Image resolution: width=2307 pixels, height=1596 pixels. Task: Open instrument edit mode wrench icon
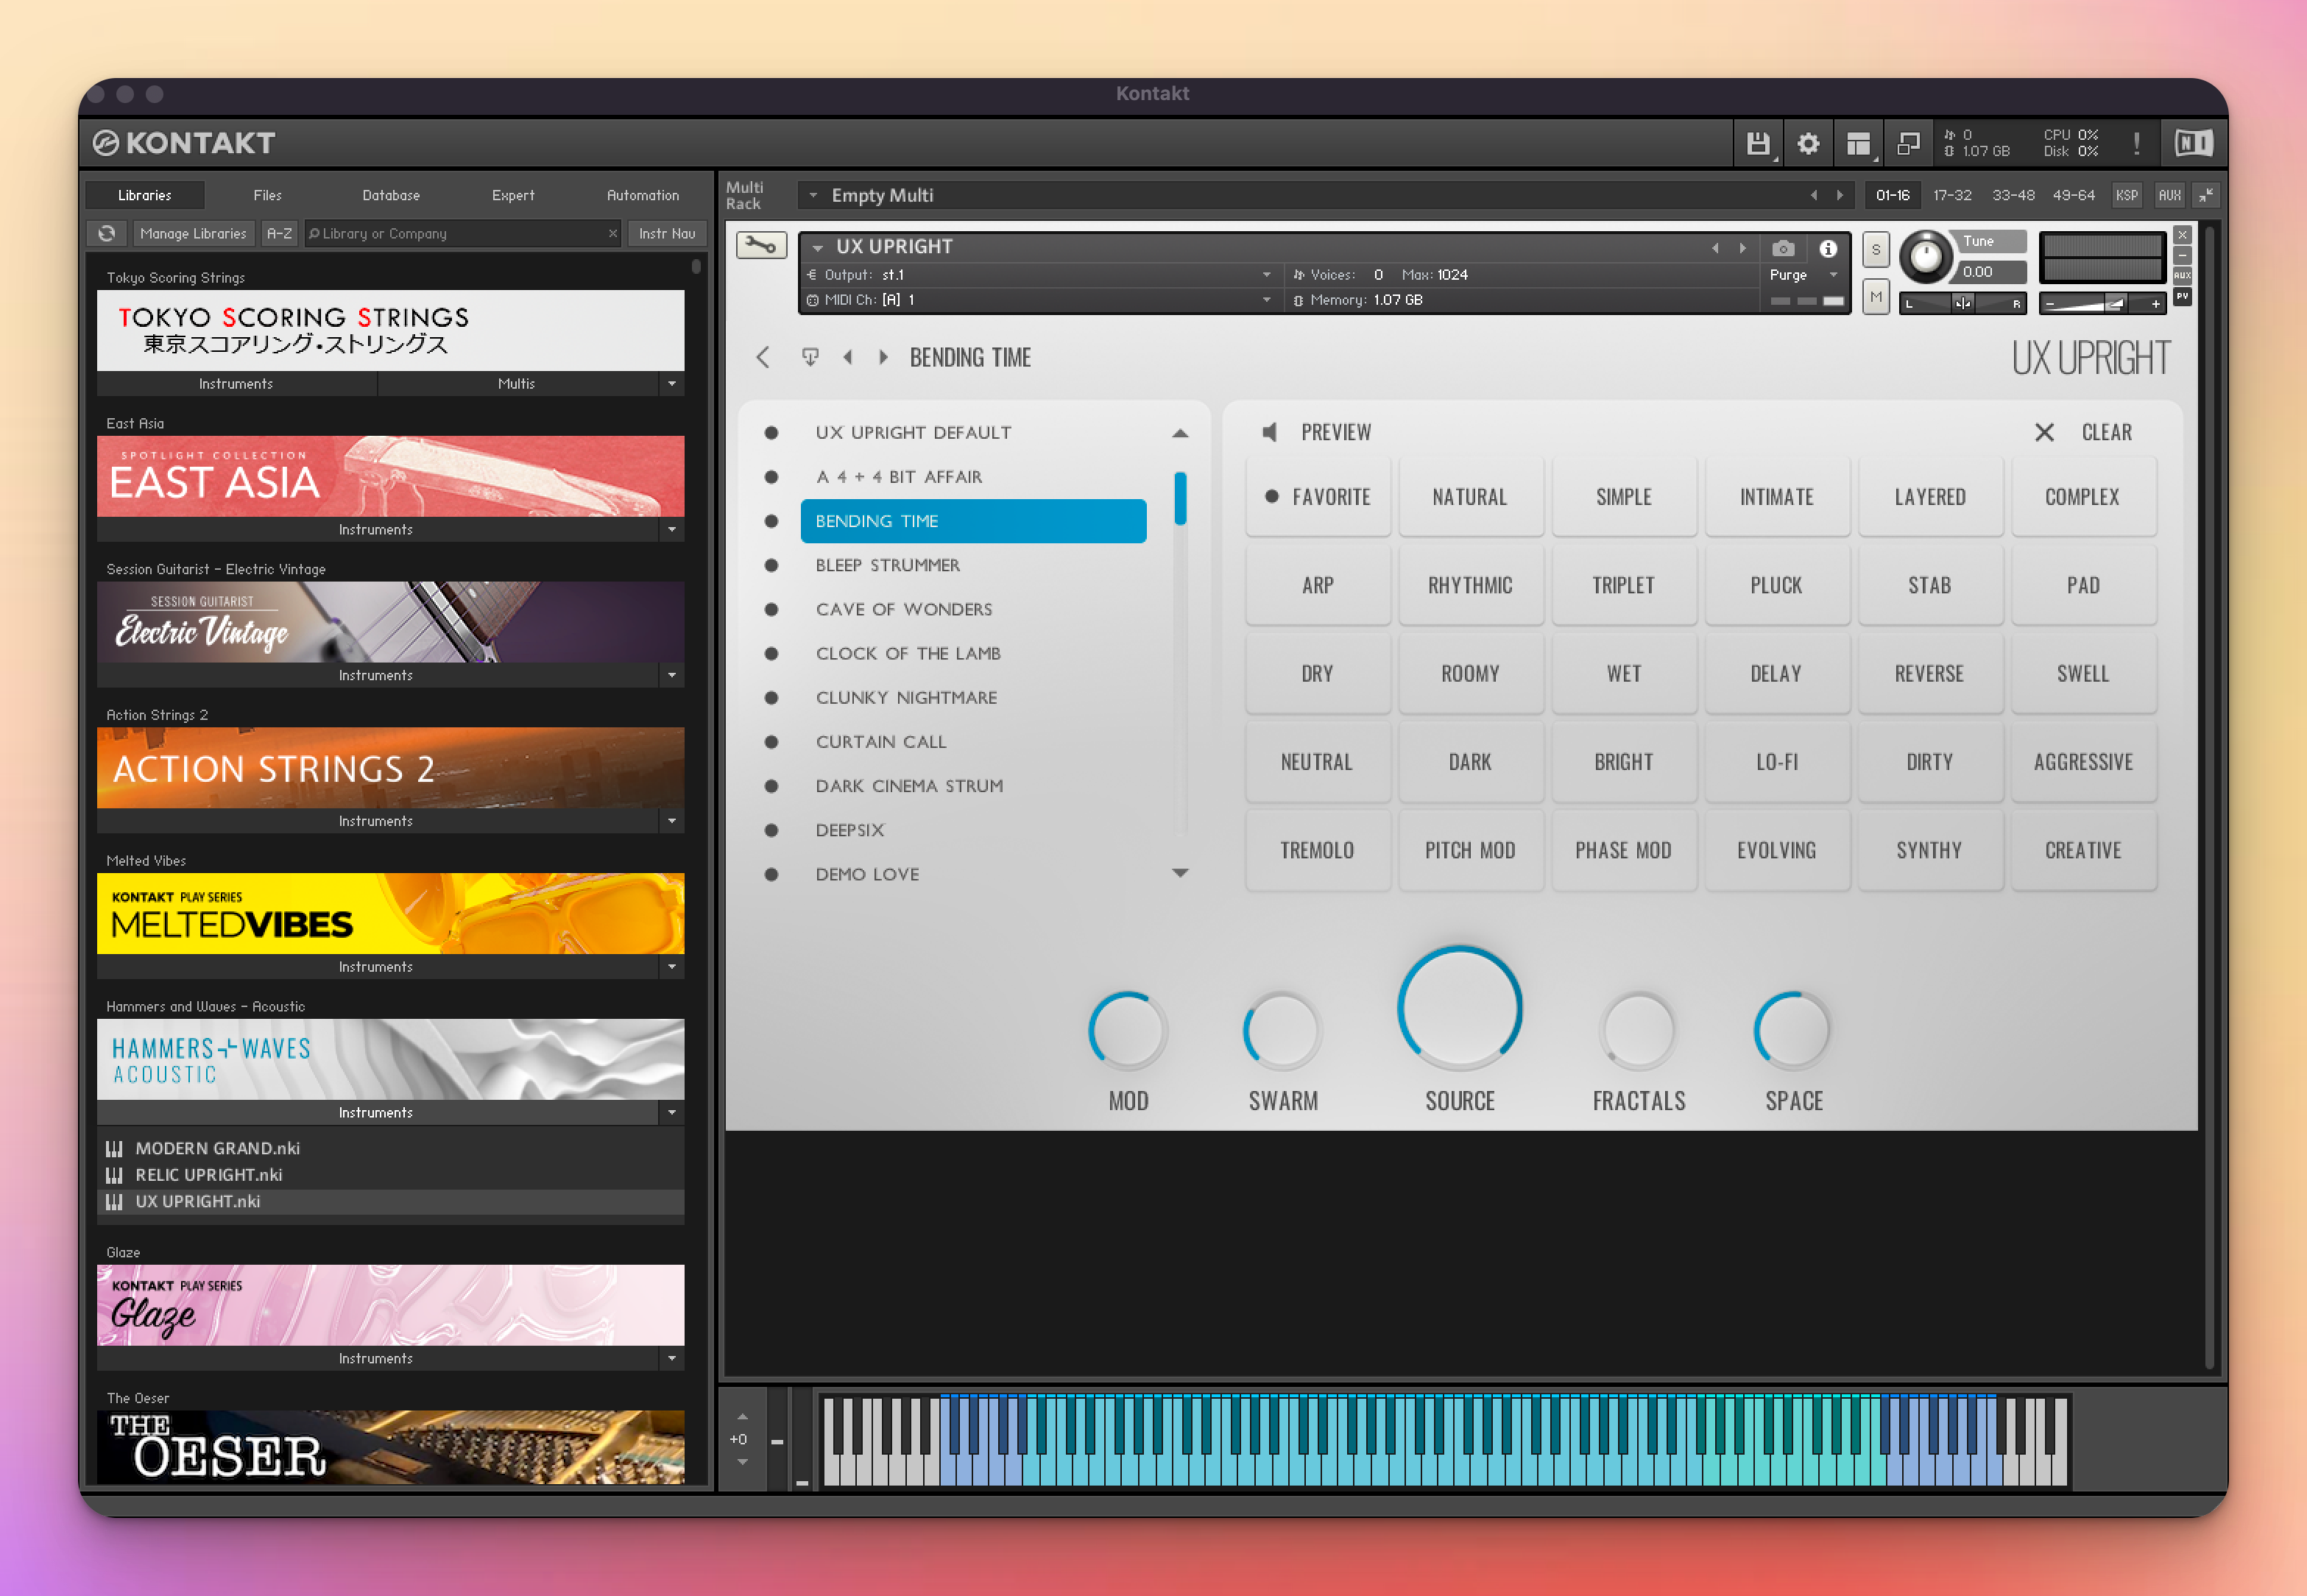[x=761, y=245]
